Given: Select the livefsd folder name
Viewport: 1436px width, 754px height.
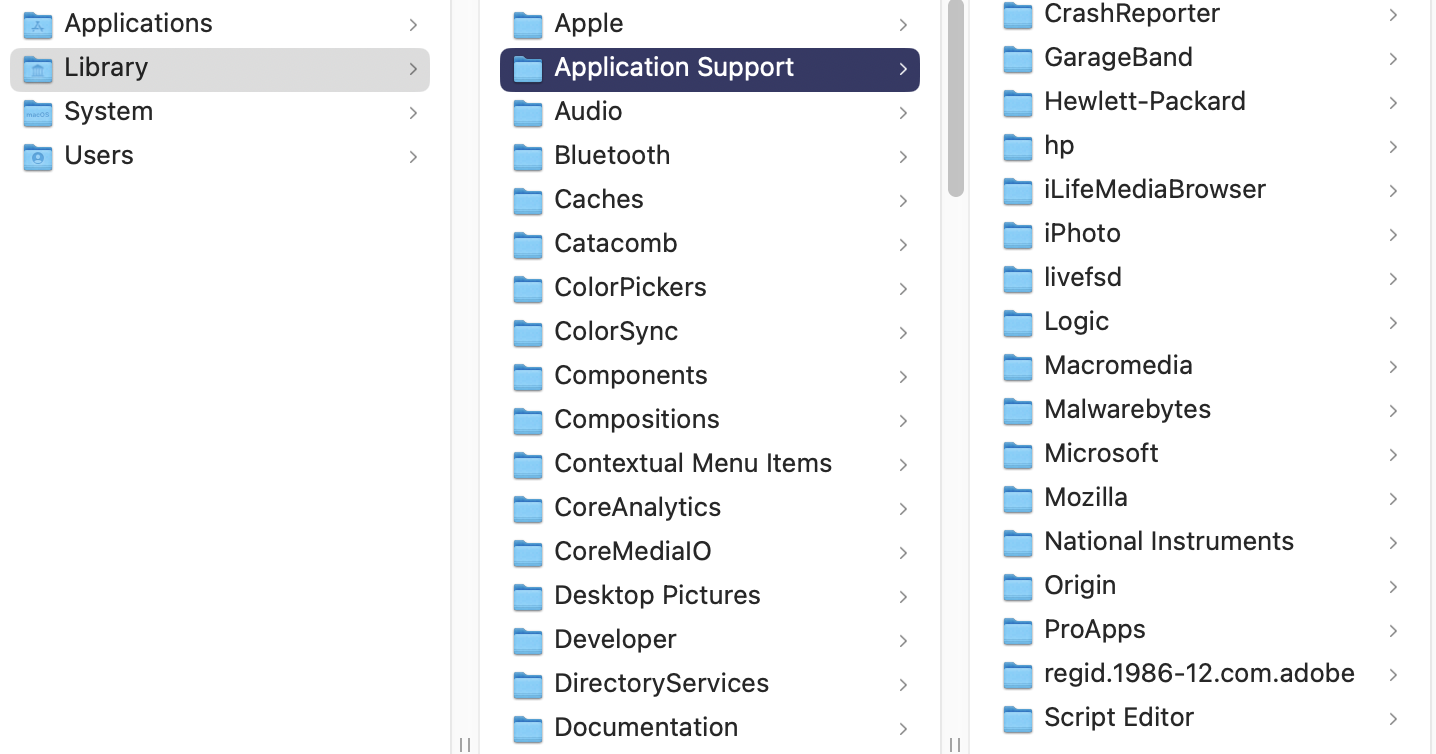Looking at the screenshot, I should pos(1083,277).
